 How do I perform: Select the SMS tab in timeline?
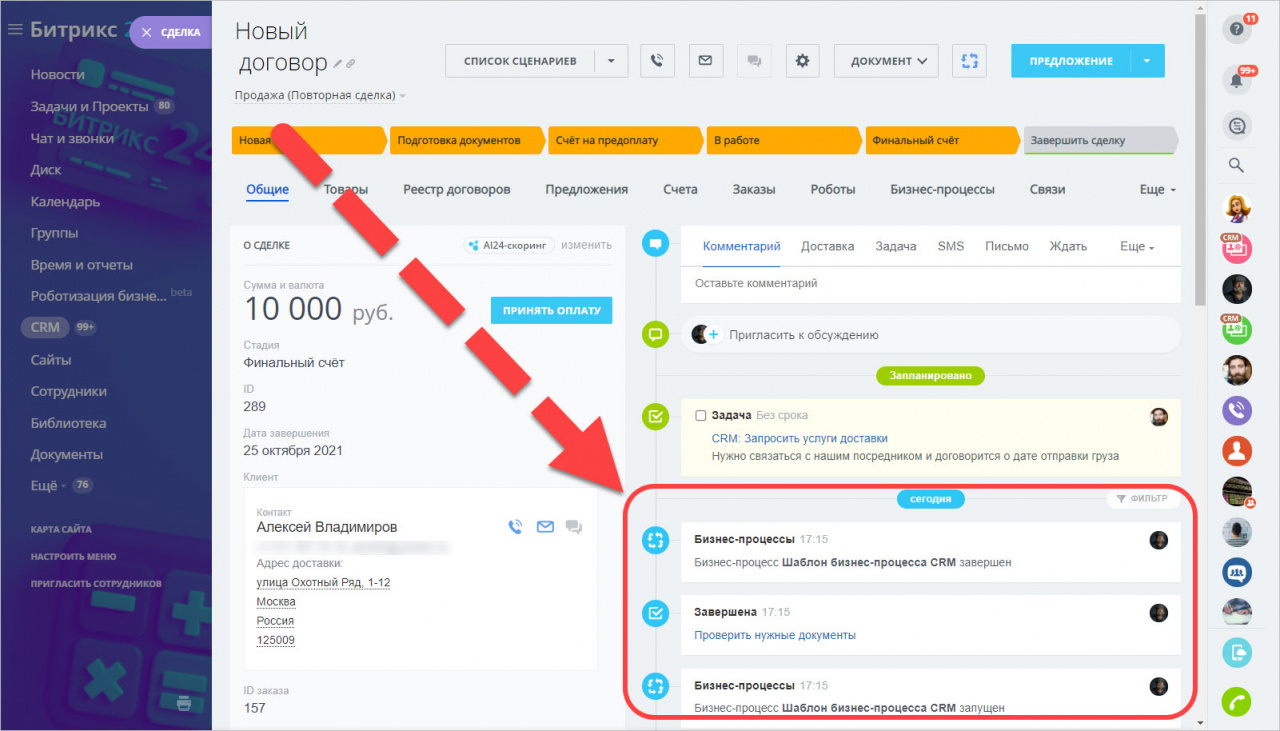pyautogui.click(x=951, y=246)
